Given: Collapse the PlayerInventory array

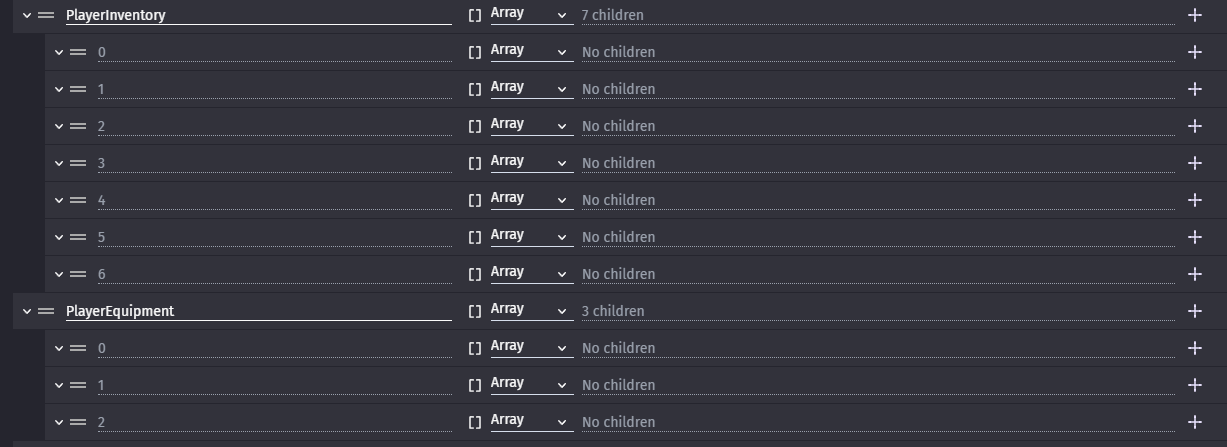Looking at the screenshot, I should [27, 15].
